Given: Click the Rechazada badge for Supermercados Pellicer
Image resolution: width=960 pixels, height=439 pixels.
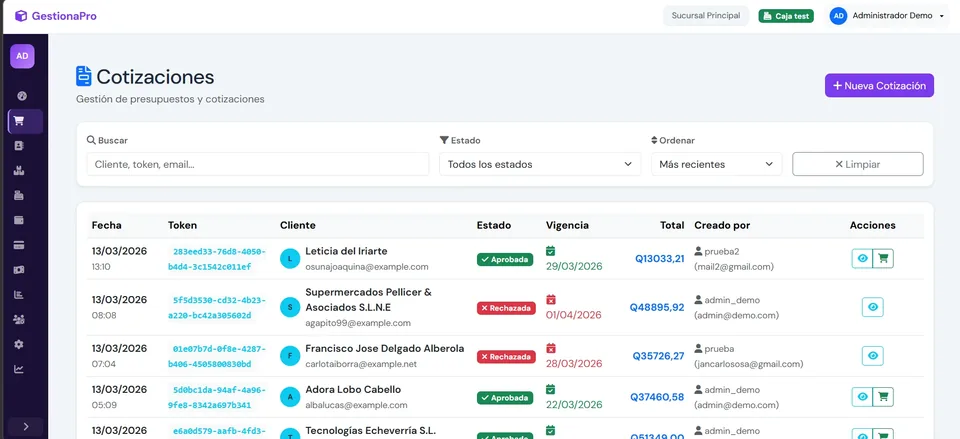Looking at the screenshot, I should (x=506, y=308).
